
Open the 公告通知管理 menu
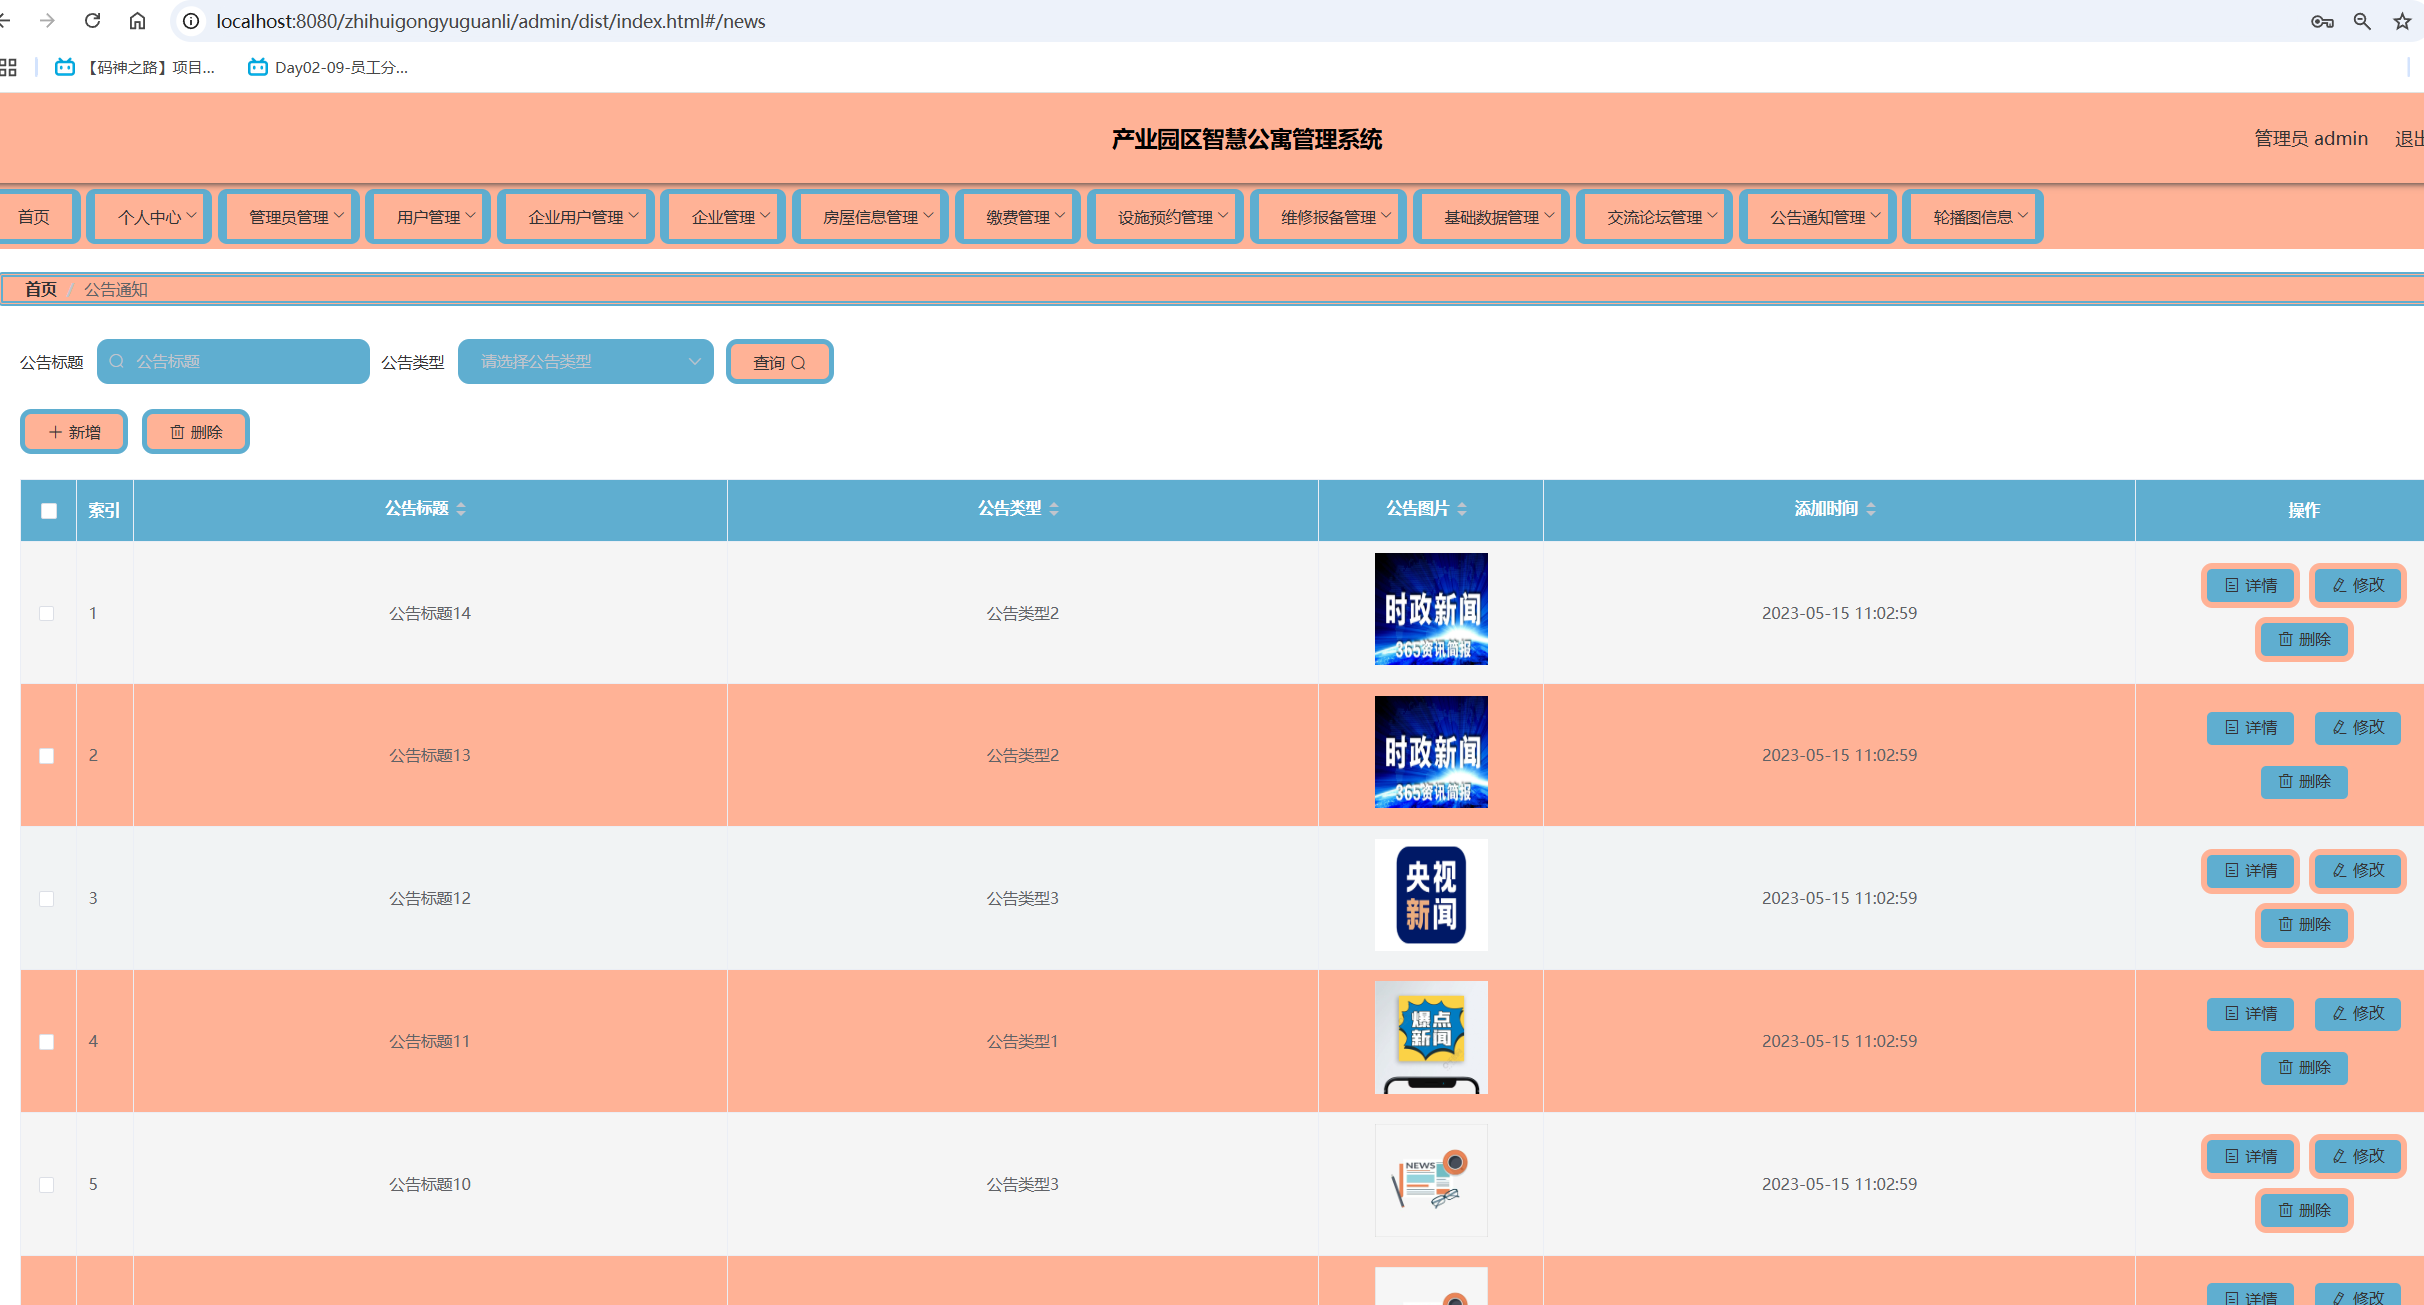click(1817, 217)
